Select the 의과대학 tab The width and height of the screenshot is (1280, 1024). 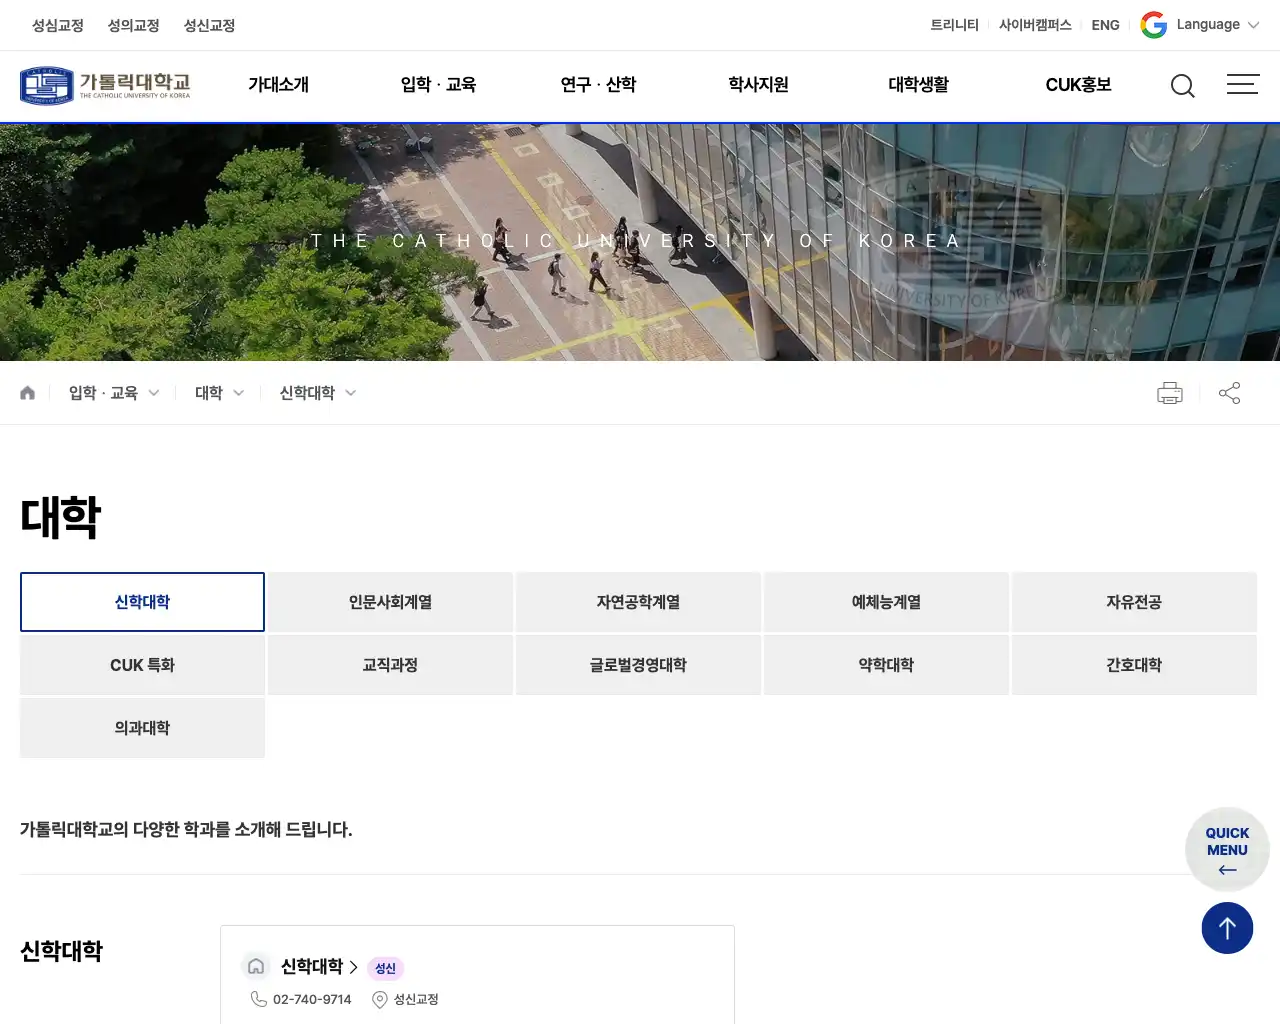(142, 728)
